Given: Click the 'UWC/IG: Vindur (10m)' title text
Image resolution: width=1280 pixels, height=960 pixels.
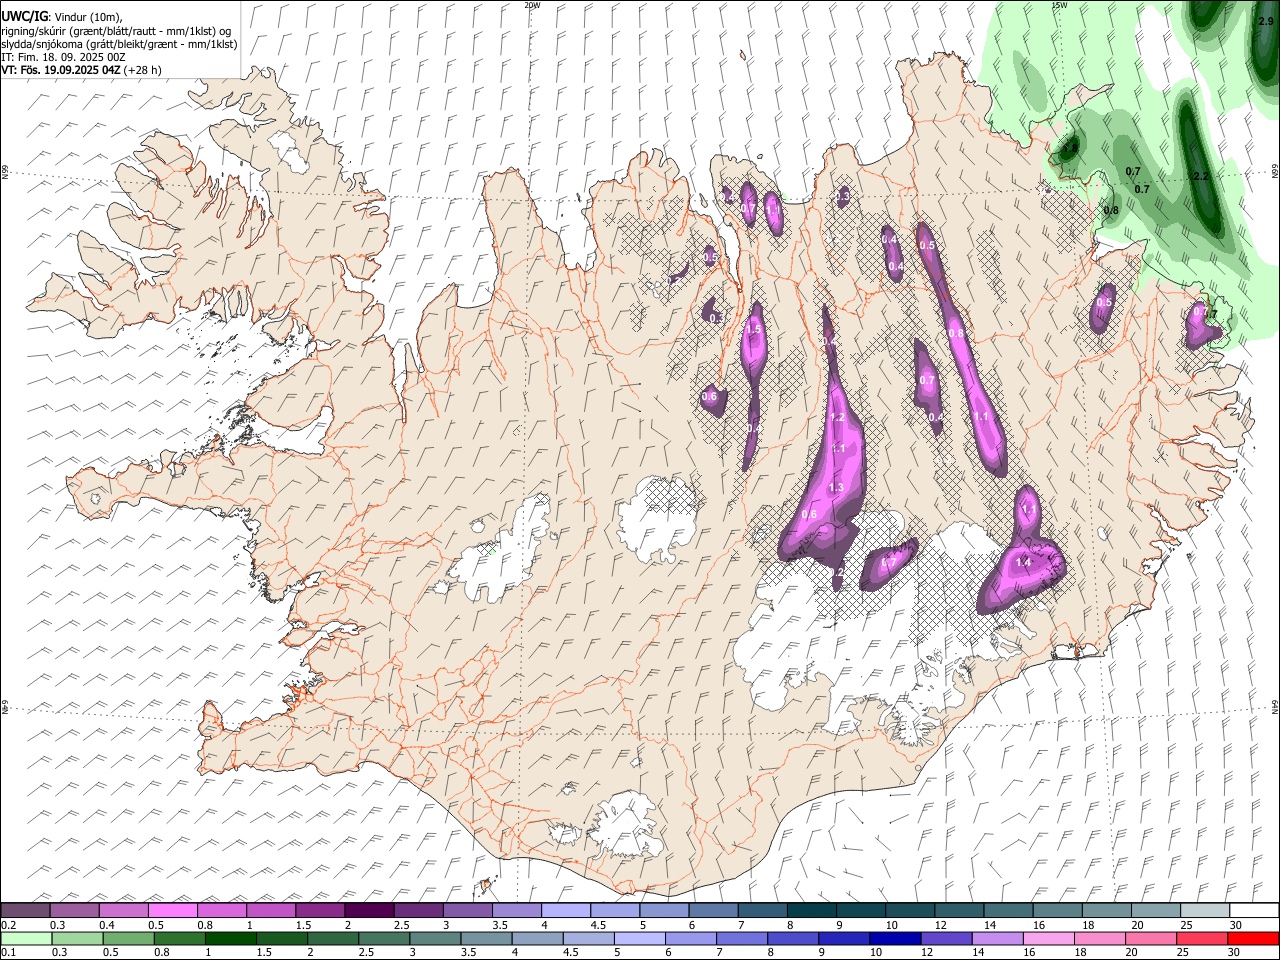Looking at the screenshot, I should coord(63,17).
